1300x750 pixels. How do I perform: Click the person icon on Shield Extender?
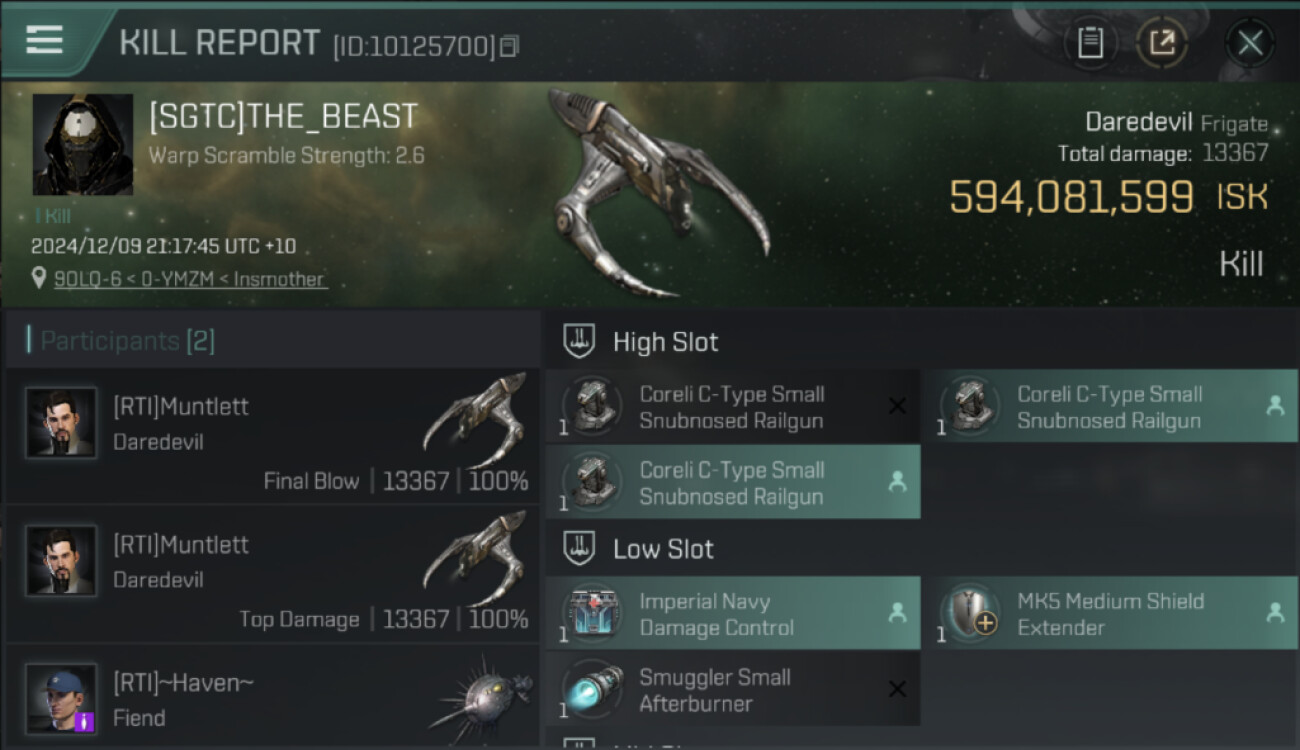[1275, 613]
